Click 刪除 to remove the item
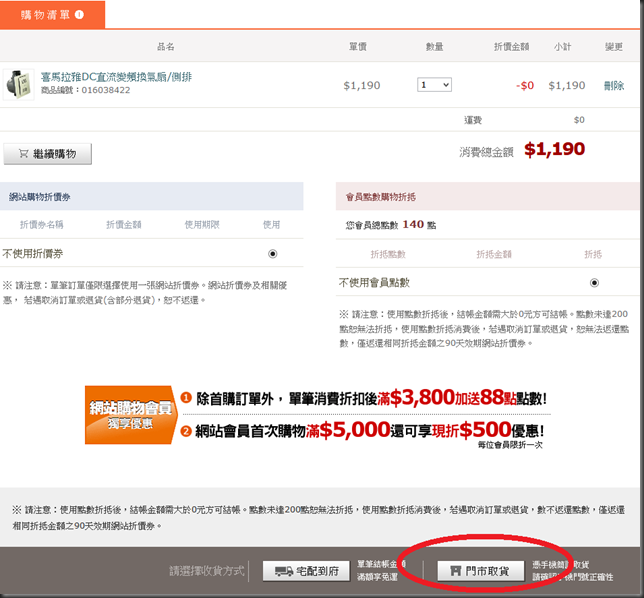 coord(614,85)
